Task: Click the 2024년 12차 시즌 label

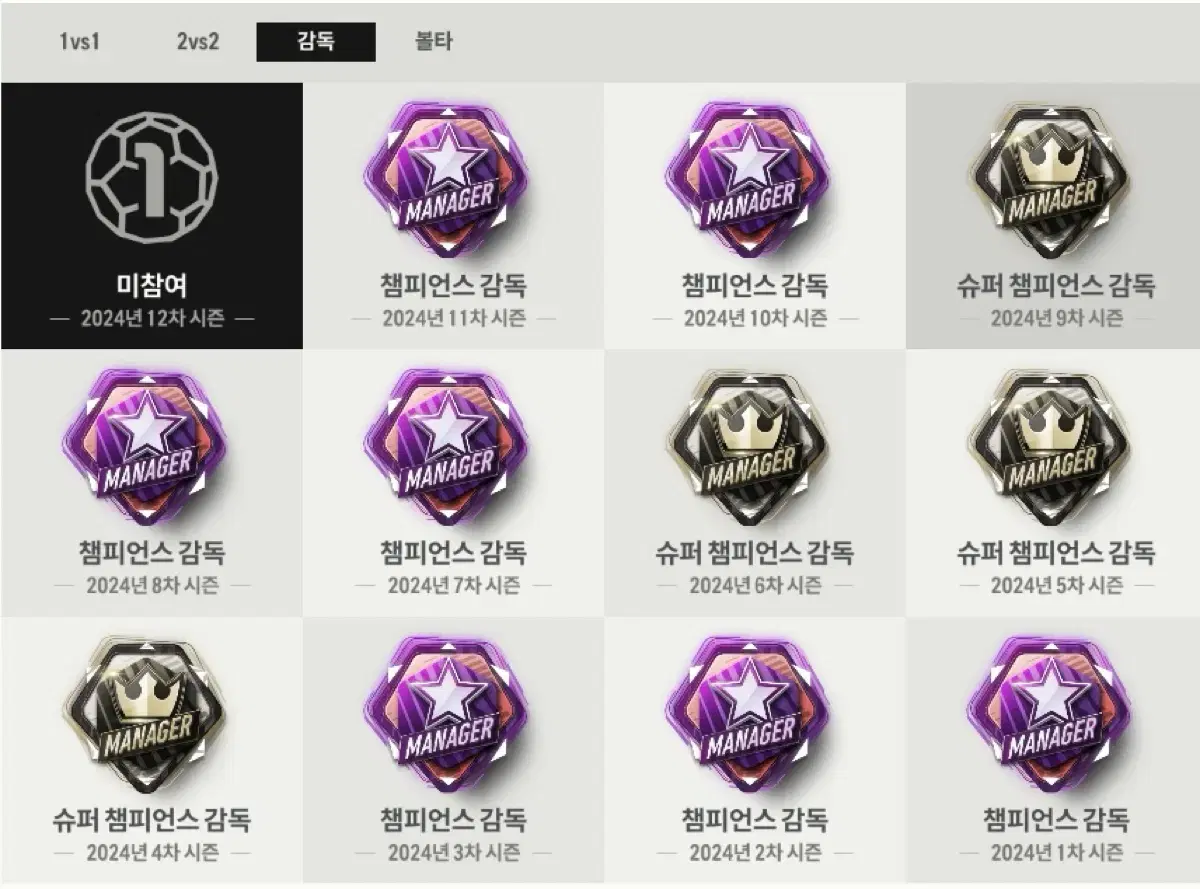Action: [152, 318]
